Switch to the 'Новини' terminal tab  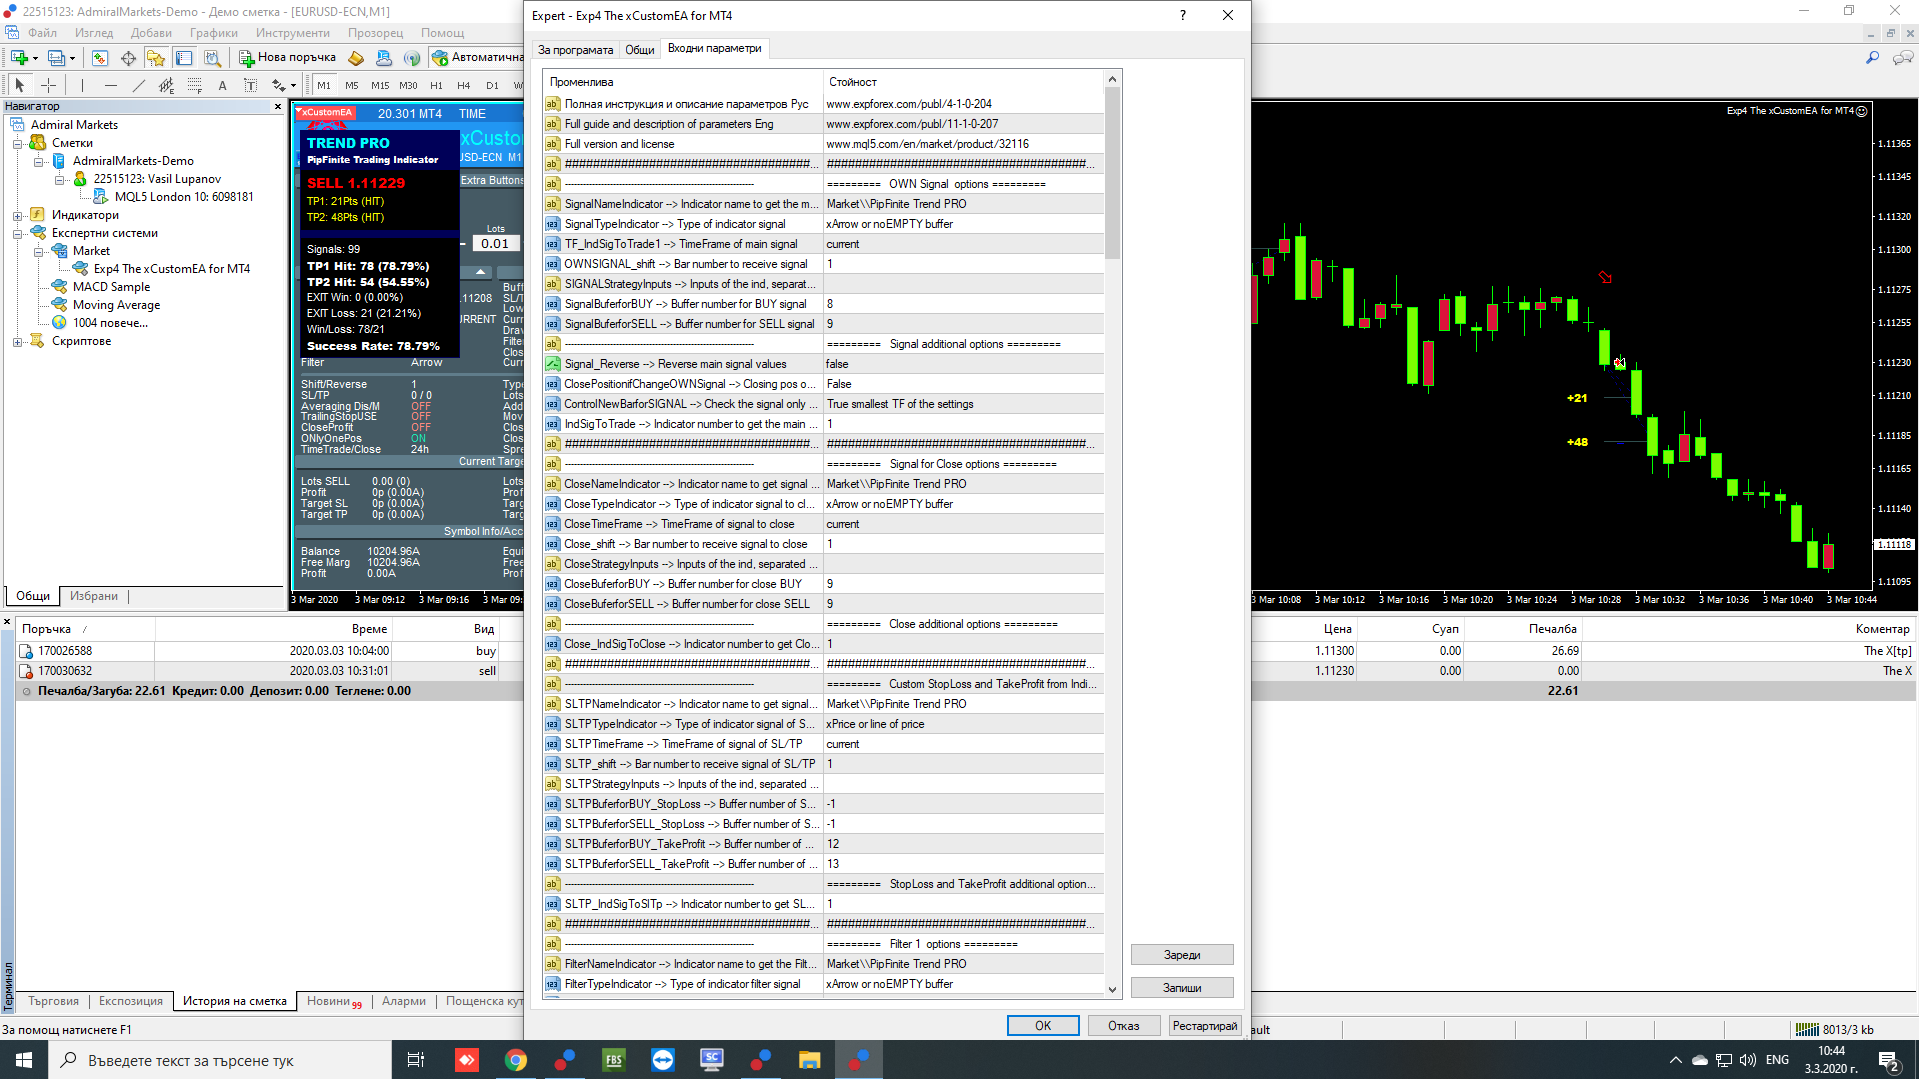[334, 1001]
